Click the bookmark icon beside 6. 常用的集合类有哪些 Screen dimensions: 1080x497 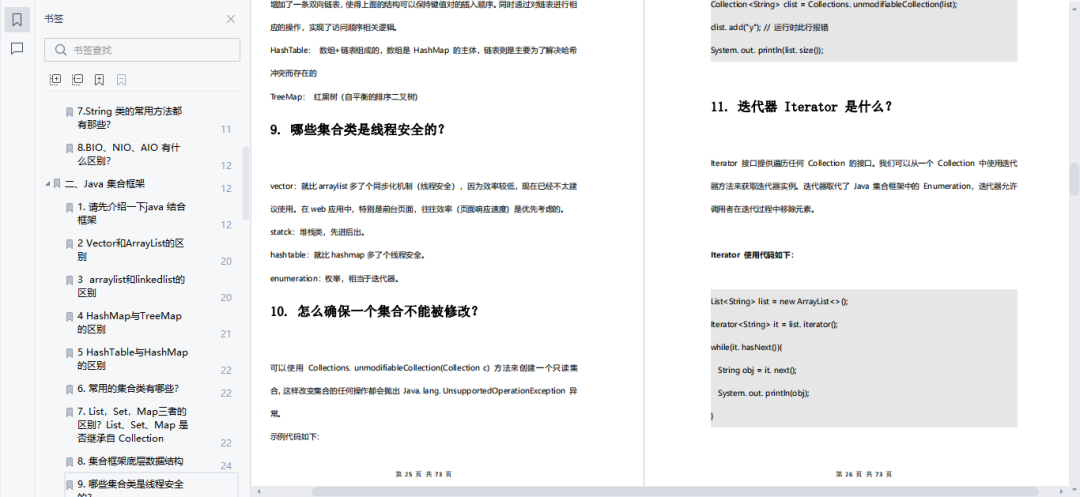tap(70, 389)
